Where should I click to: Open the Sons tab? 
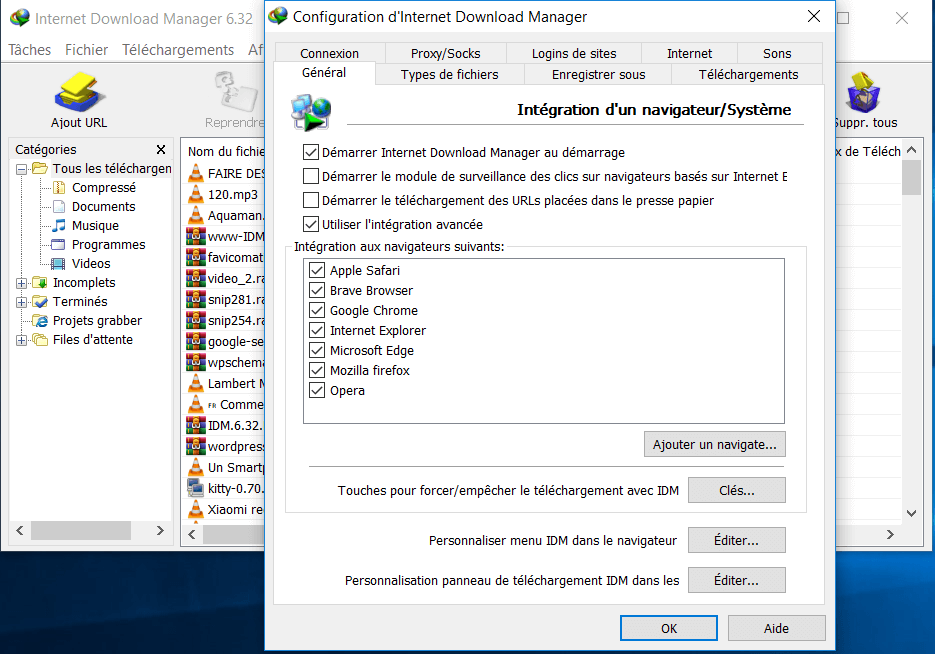click(777, 54)
